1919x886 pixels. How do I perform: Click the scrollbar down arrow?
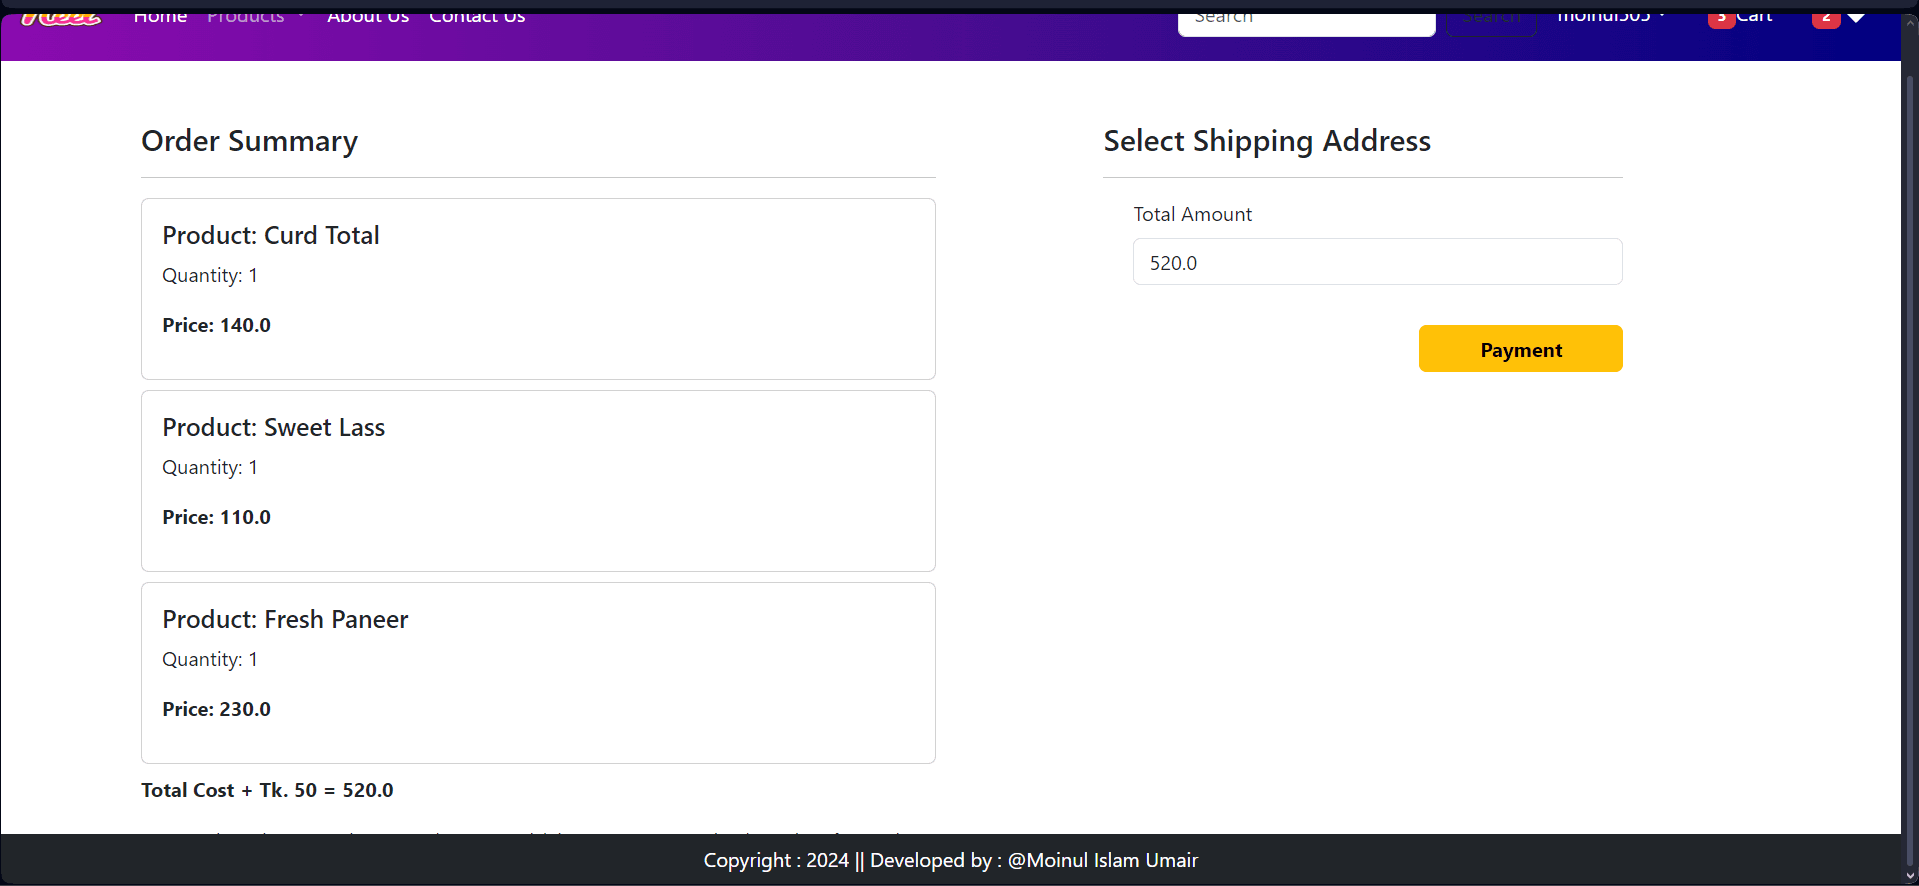pos(1910,876)
